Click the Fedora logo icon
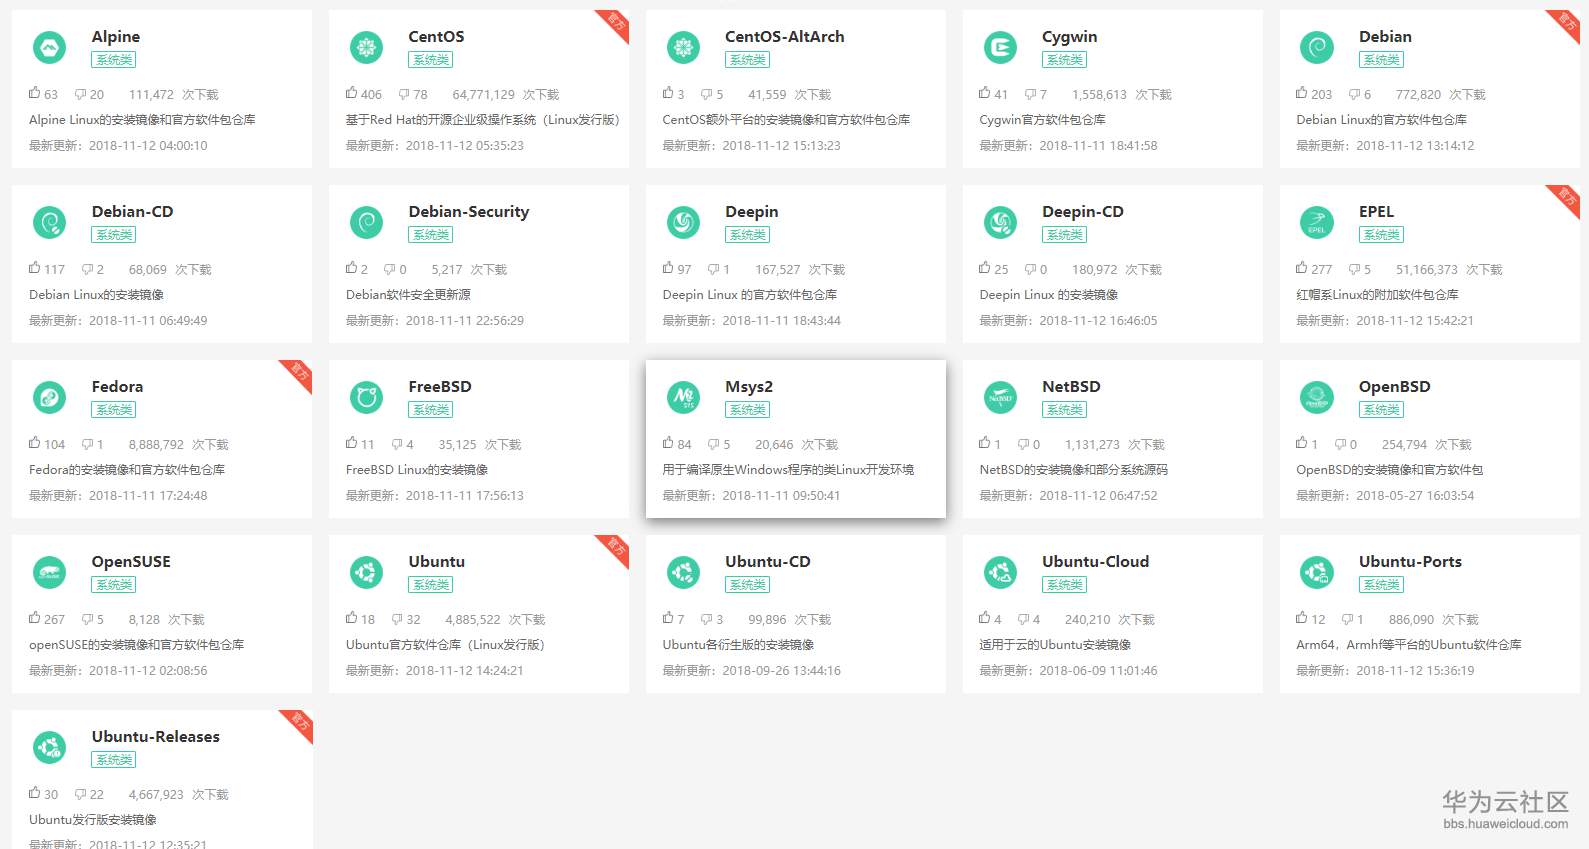The height and width of the screenshot is (849, 1589). point(49,397)
